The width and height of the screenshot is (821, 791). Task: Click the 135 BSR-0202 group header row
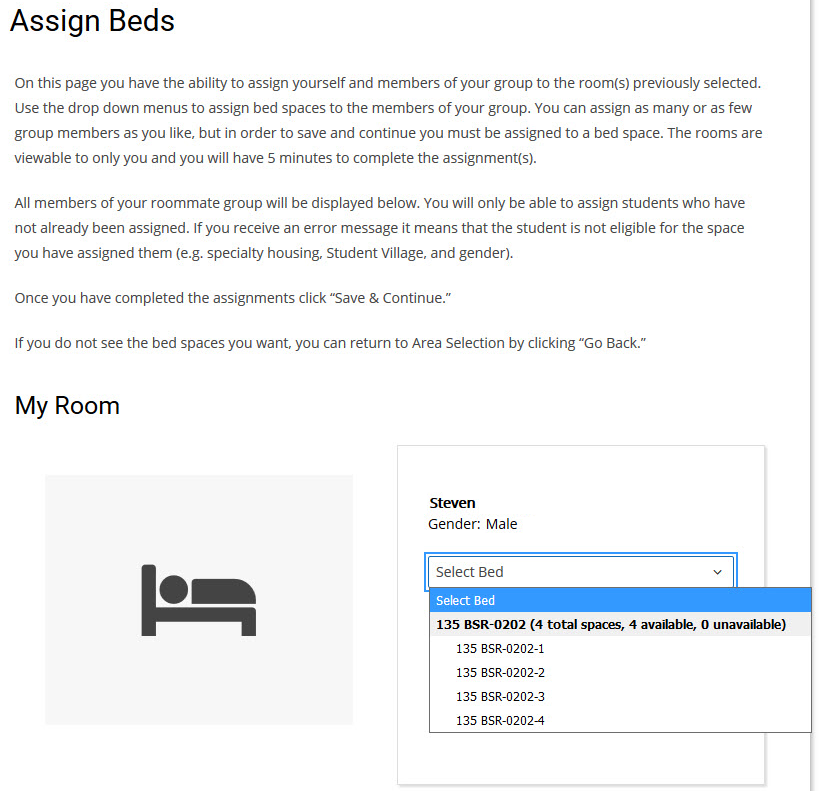[x=610, y=625]
